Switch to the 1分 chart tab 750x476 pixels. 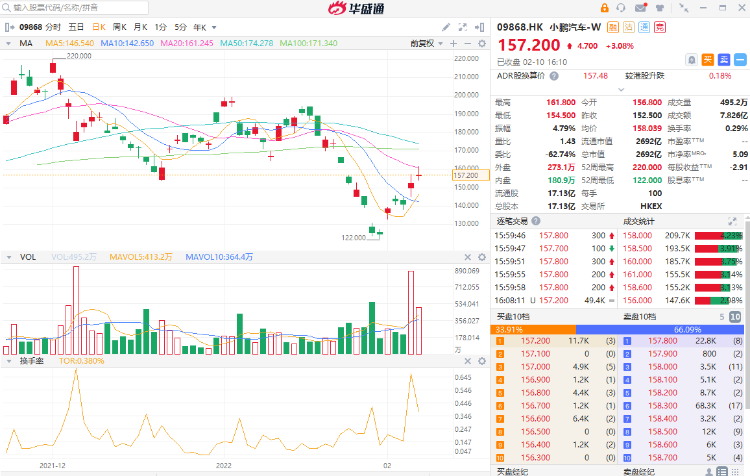pos(161,27)
